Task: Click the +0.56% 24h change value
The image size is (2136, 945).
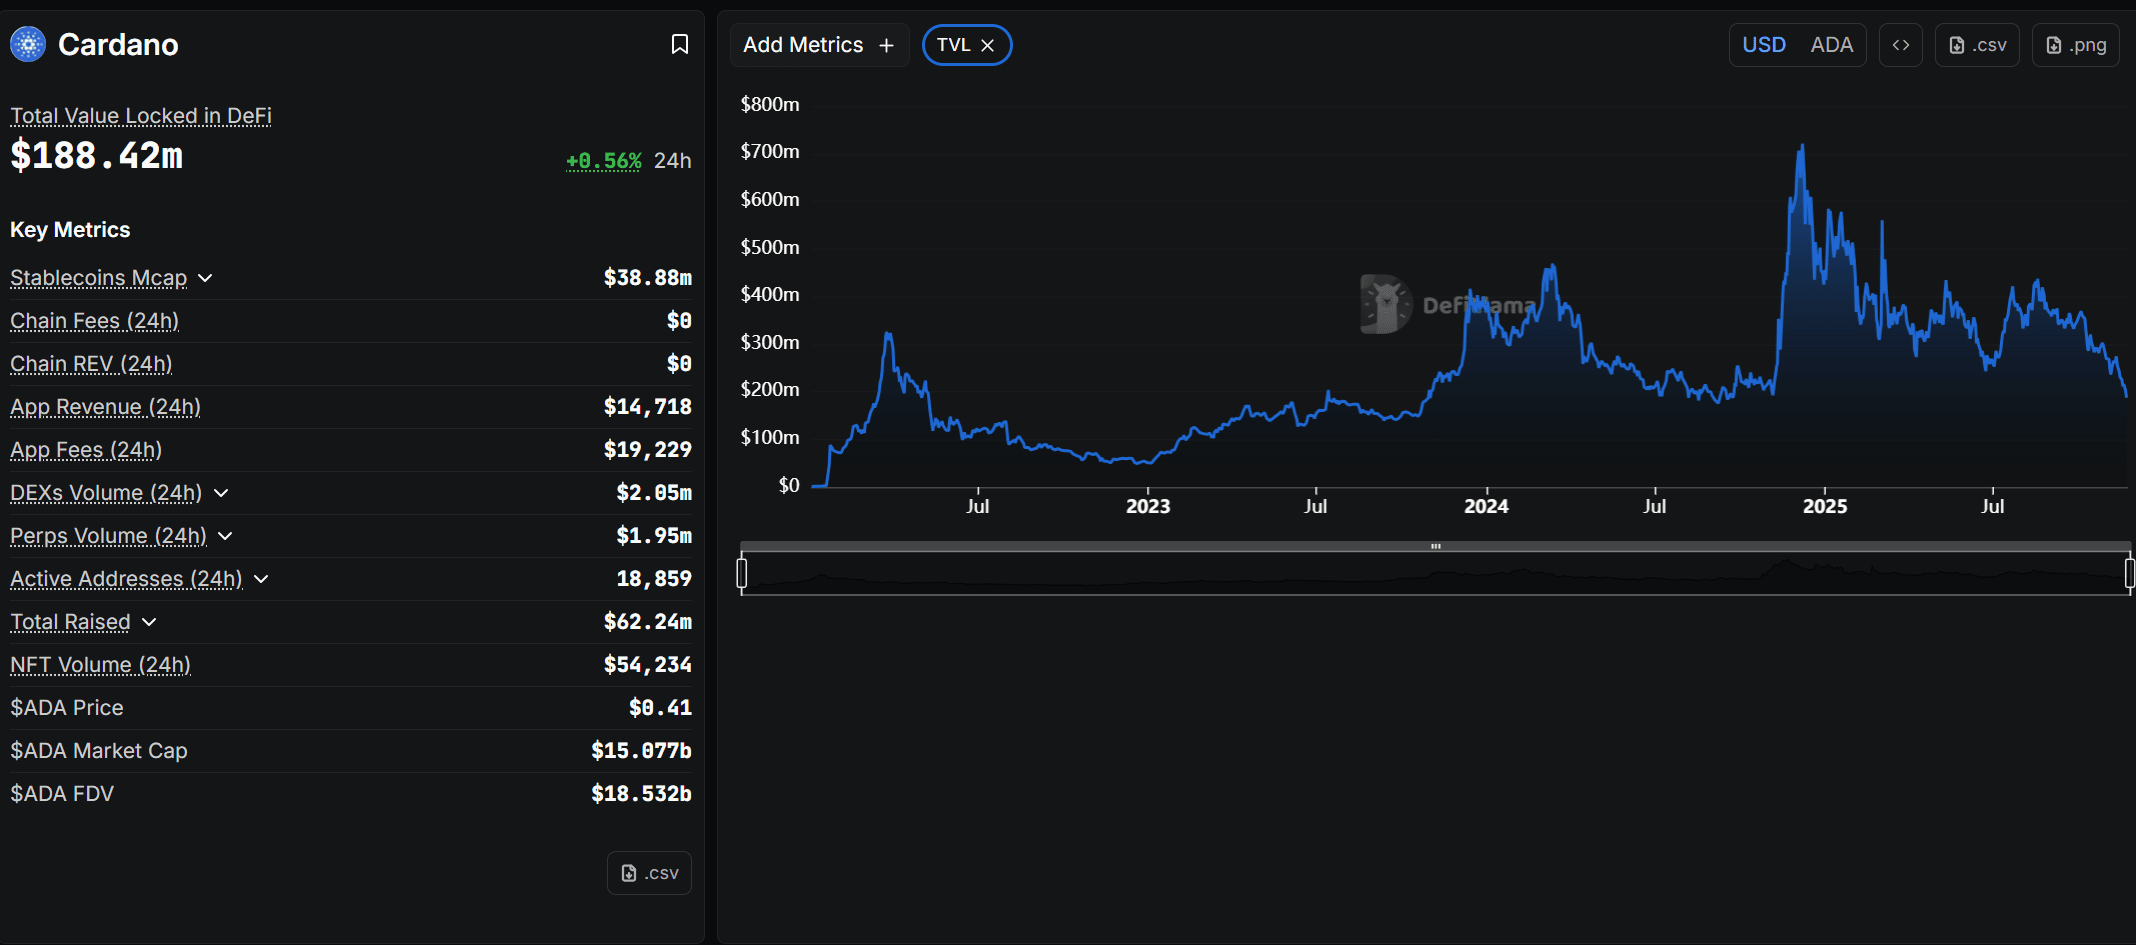Action: (x=604, y=161)
